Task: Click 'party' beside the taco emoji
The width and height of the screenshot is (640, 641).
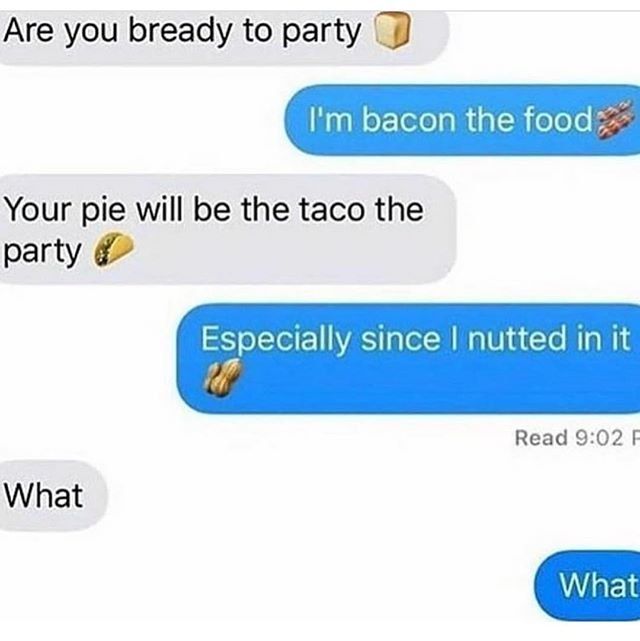Action: pos(42,253)
